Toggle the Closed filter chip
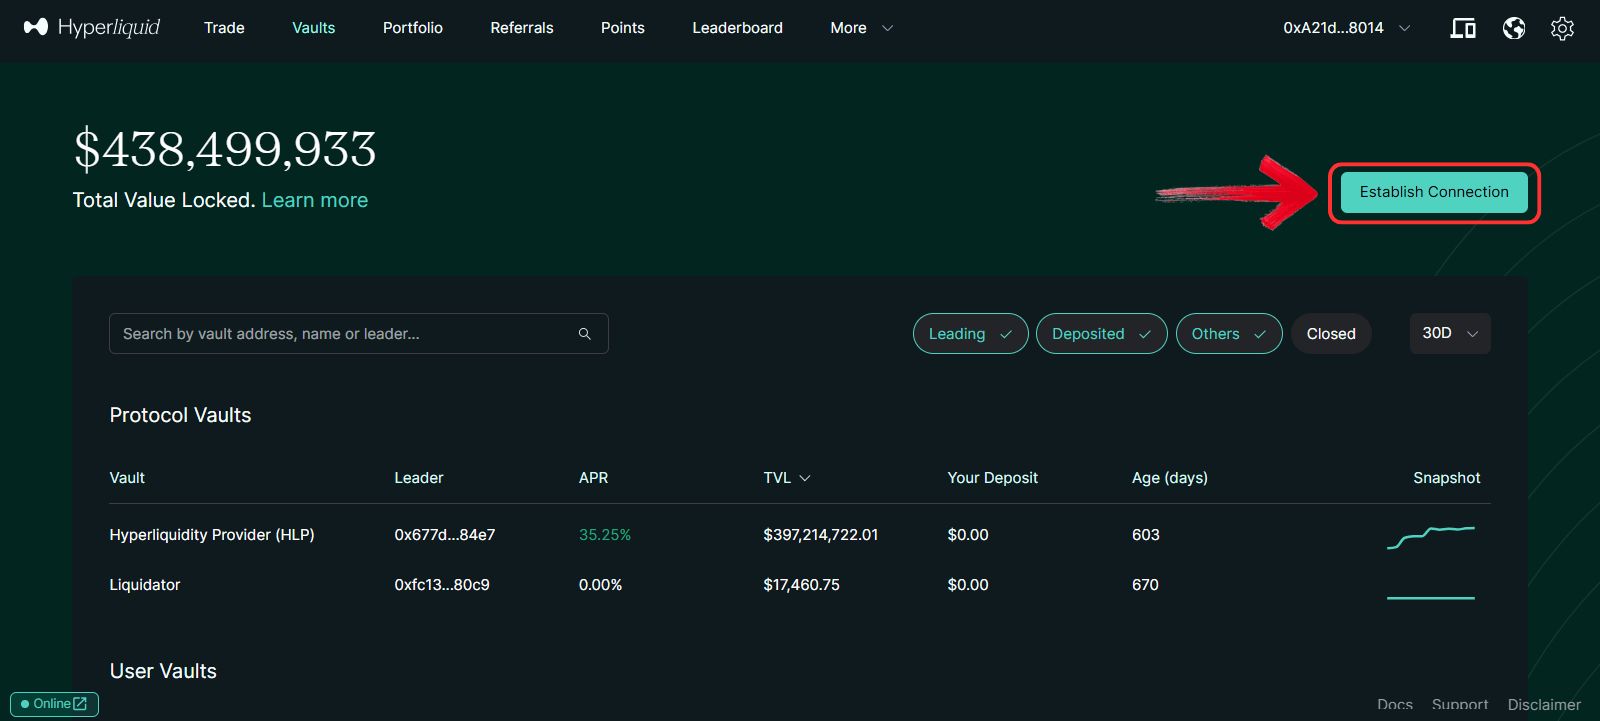This screenshot has height=721, width=1600. click(1331, 334)
